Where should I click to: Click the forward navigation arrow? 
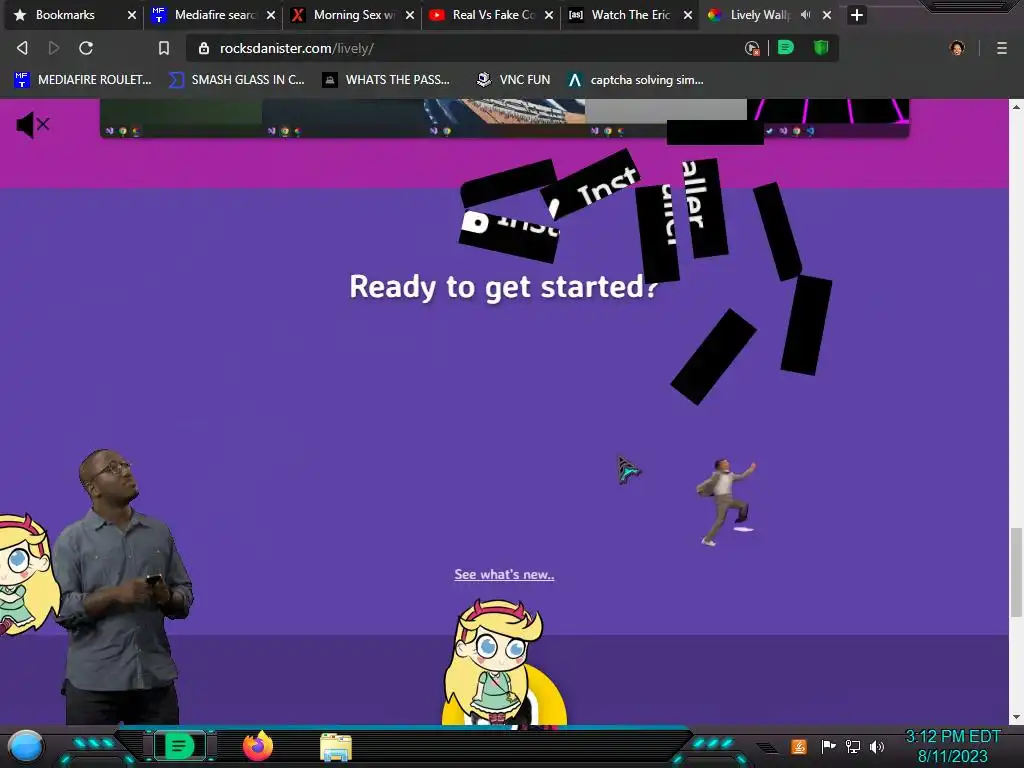[x=54, y=48]
